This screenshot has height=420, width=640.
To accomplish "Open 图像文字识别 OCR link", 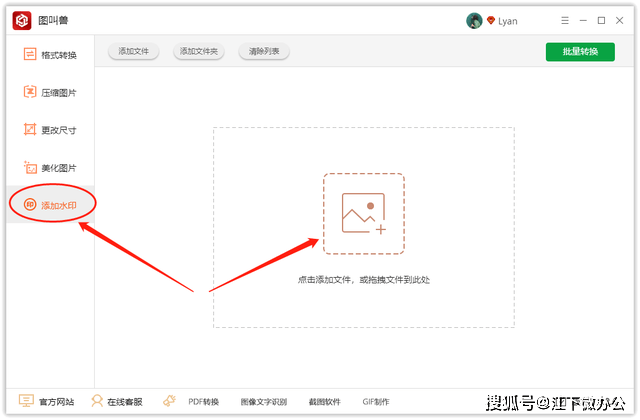I will click(x=264, y=402).
